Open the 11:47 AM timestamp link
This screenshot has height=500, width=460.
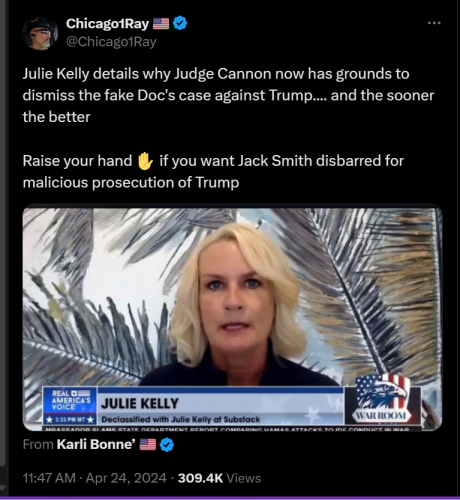pyautogui.click(x=49, y=478)
